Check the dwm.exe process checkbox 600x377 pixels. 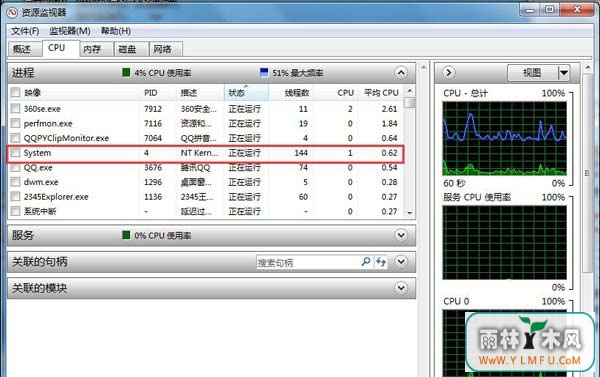pos(15,182)
